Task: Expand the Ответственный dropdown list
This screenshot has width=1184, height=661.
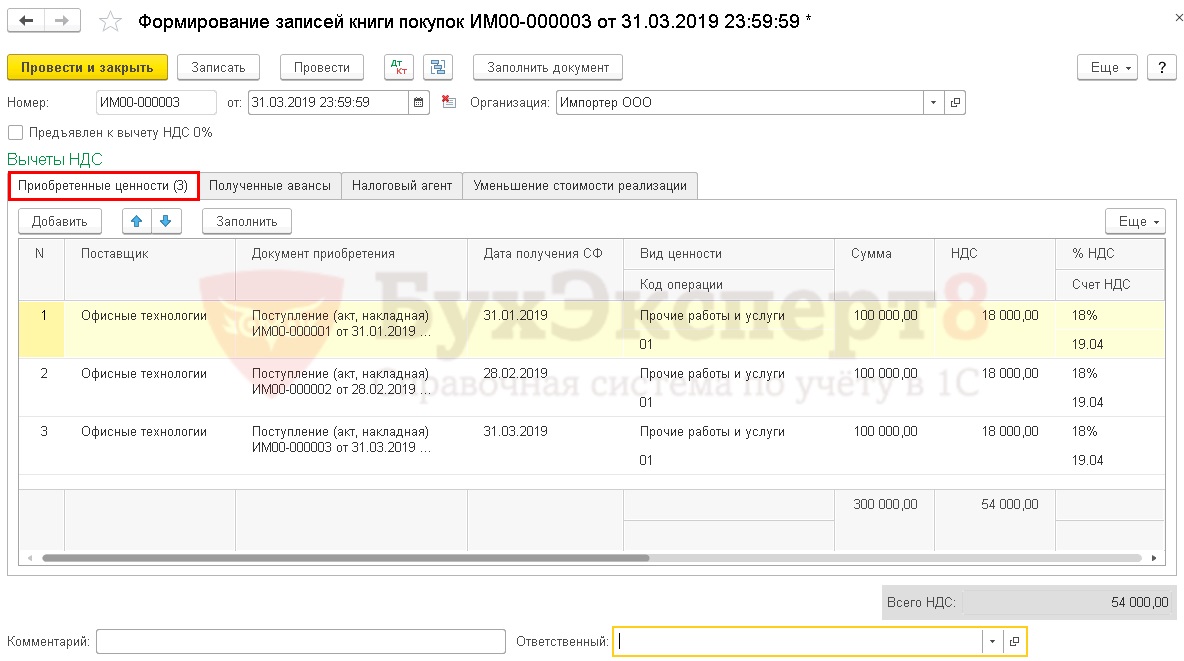Action: pos(992,641)
